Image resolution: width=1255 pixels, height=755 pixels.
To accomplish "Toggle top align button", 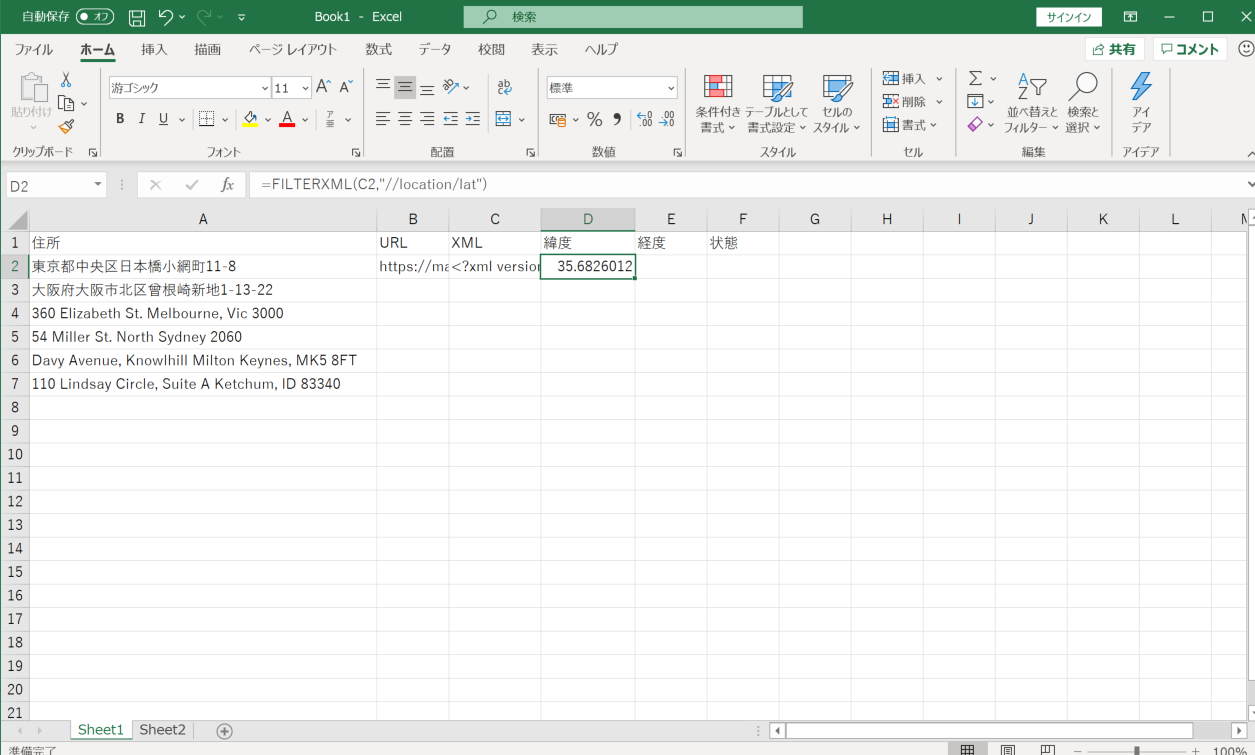I will pyautogui.click(x=383, y=87).
